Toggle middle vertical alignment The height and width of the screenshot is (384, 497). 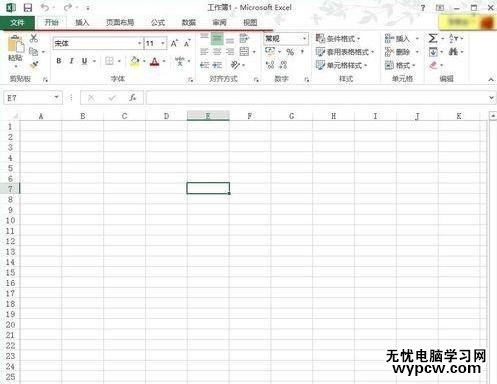[x=217, y=39]
